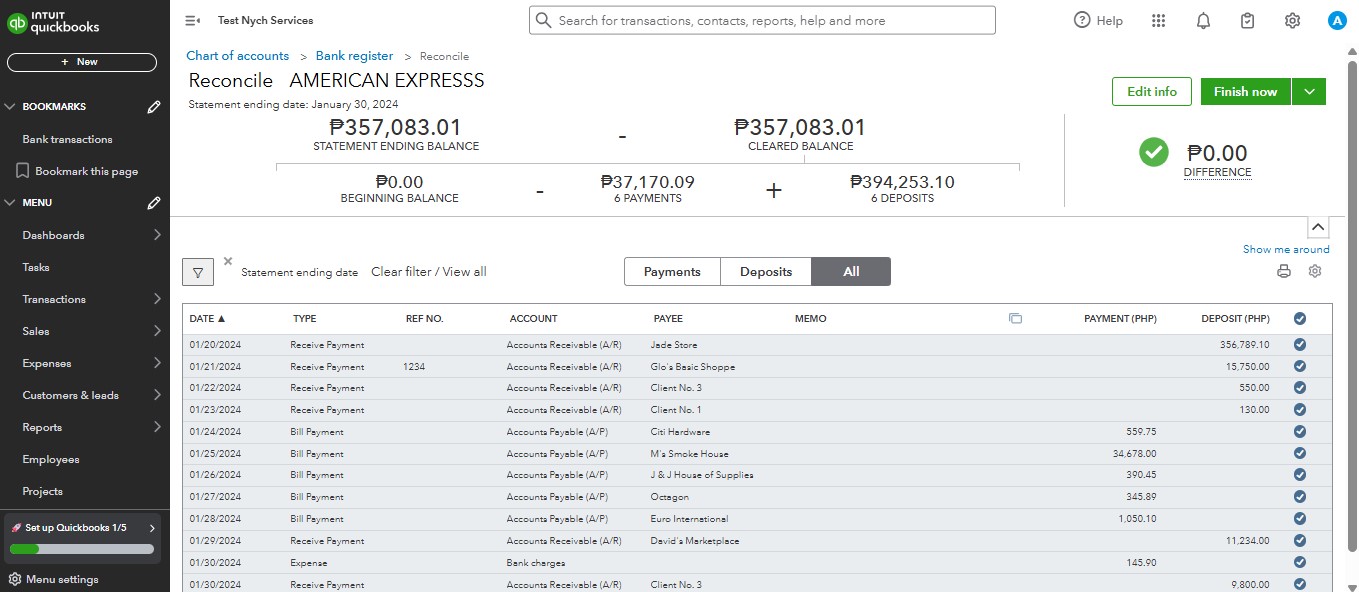Open the clipboard tasks icon in header

coord(1247,20)
